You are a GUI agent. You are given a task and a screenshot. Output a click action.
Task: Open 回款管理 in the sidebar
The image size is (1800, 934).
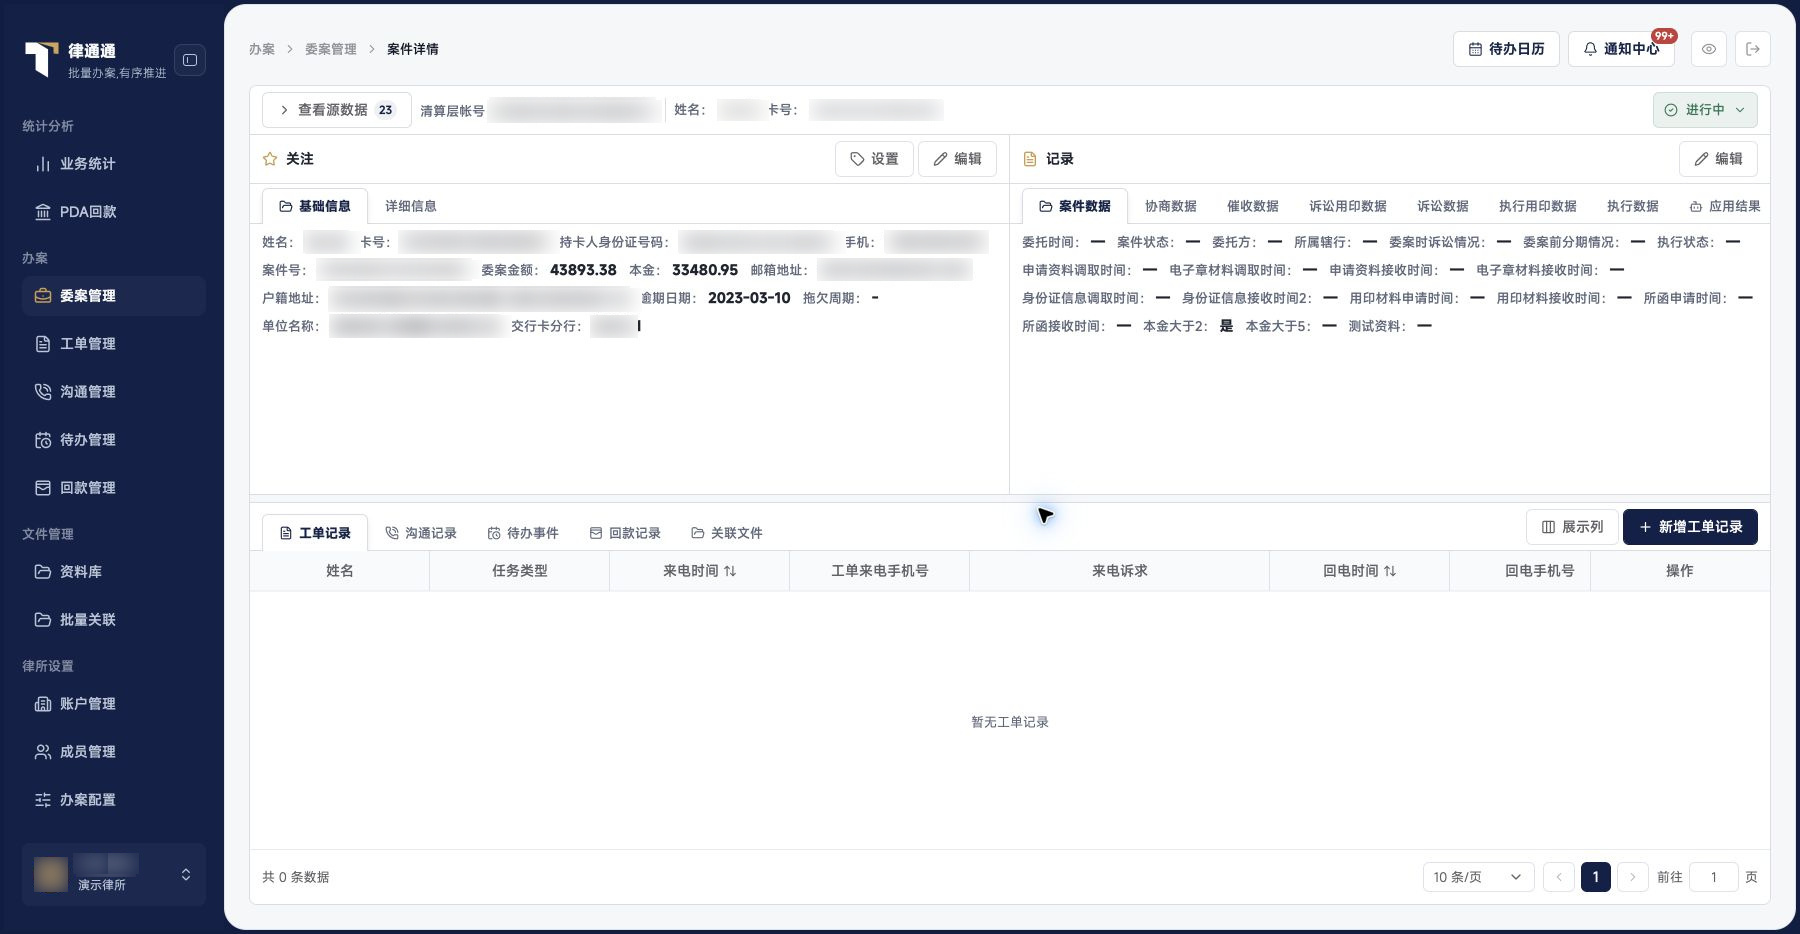(114, 488)
